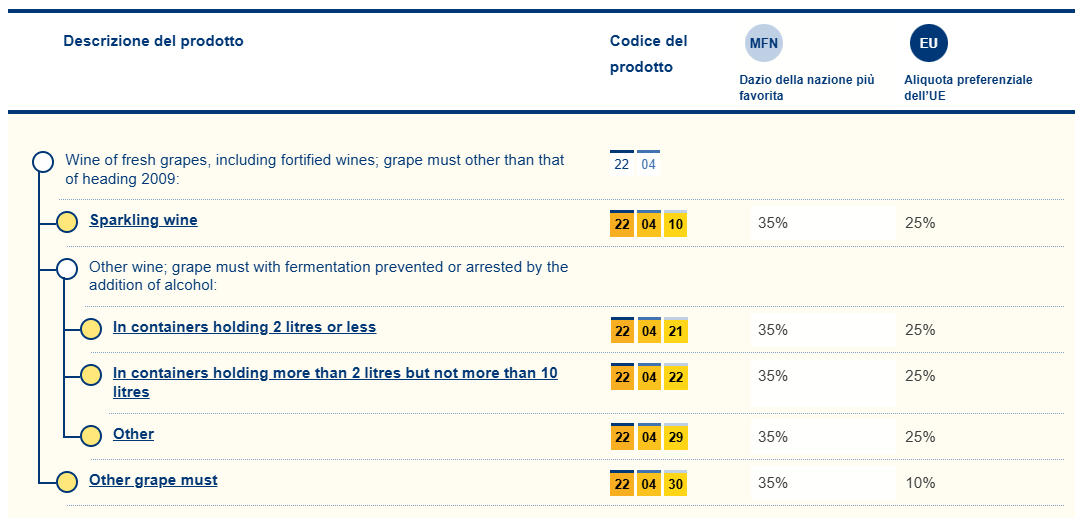
Task: Click the MFN circle badge icon
Action: pyautogui.click(x=764, y=43)
